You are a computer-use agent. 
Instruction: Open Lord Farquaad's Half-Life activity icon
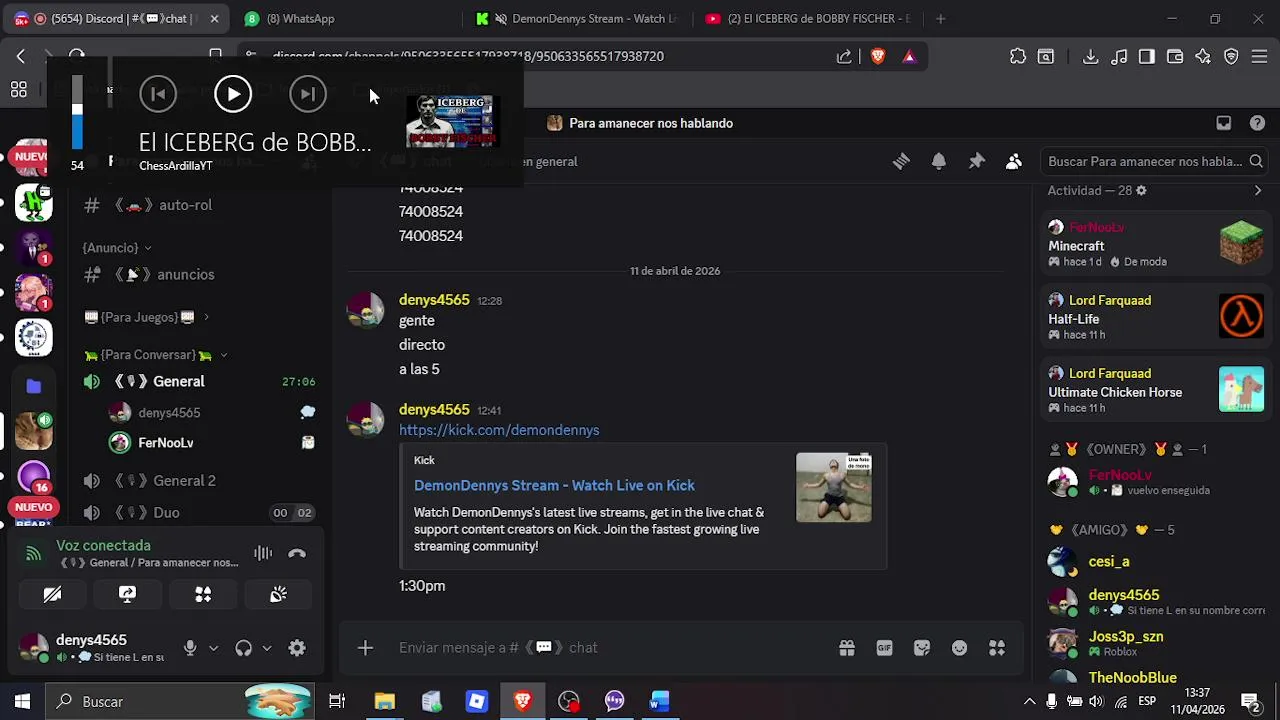(x=1241, y=317)
